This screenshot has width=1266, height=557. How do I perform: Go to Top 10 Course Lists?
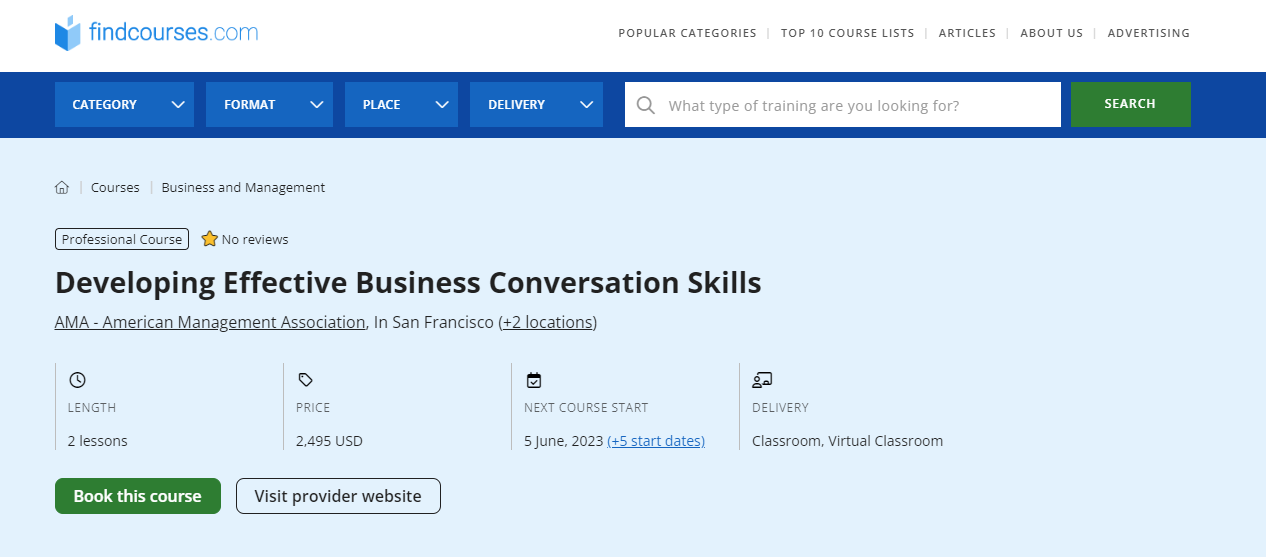click(x=847, y=33)
